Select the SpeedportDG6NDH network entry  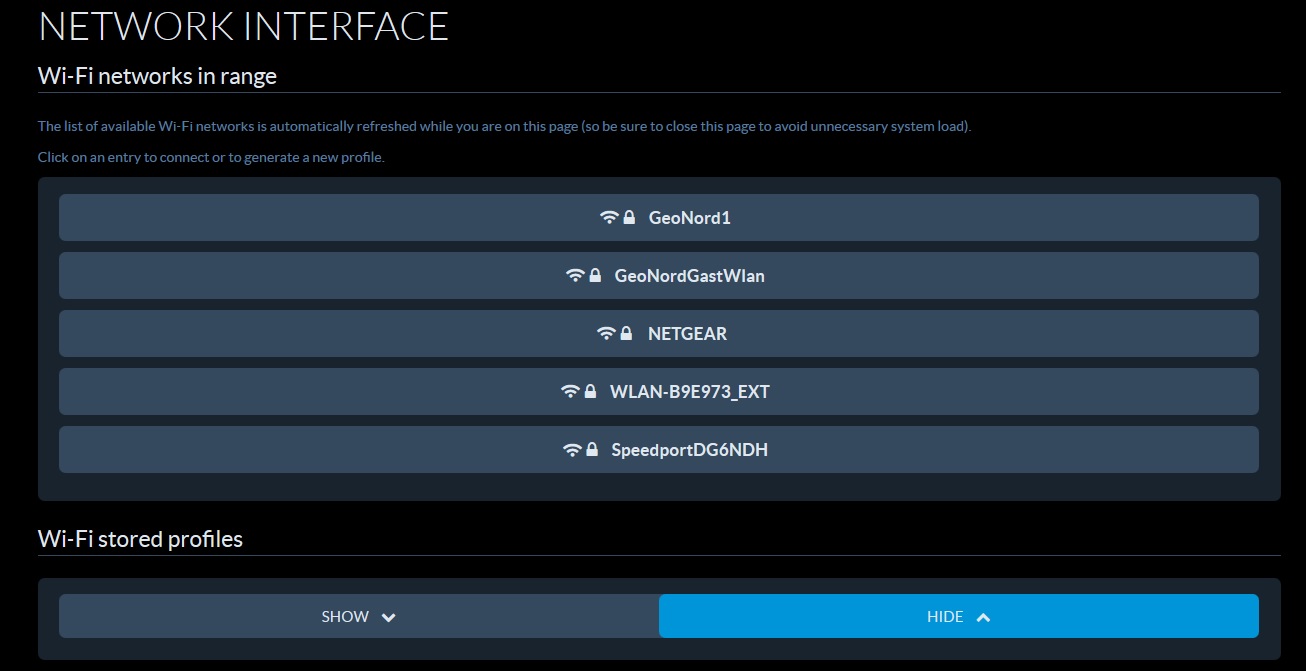pyautogui.click(x=658, y=449)
